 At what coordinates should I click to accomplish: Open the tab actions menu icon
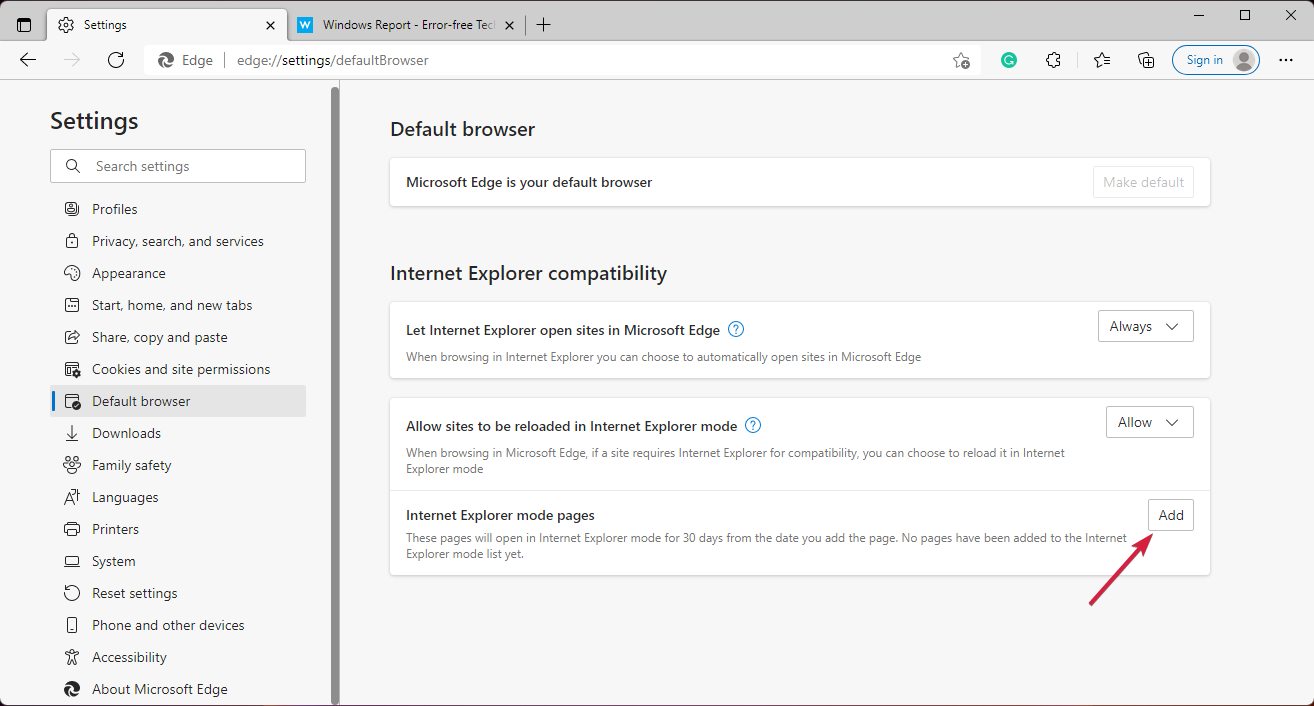pyautogui.click(x=22, y=24)
